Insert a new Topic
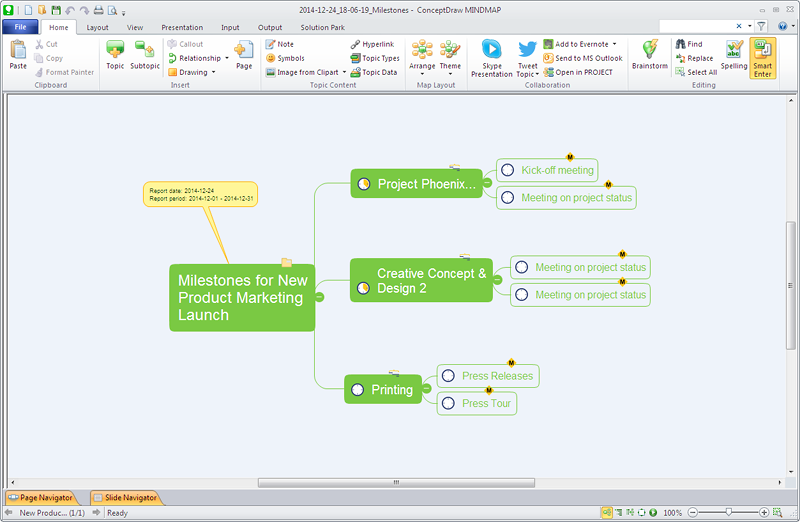This screenshot has height=522, width=800. (115, 54)
